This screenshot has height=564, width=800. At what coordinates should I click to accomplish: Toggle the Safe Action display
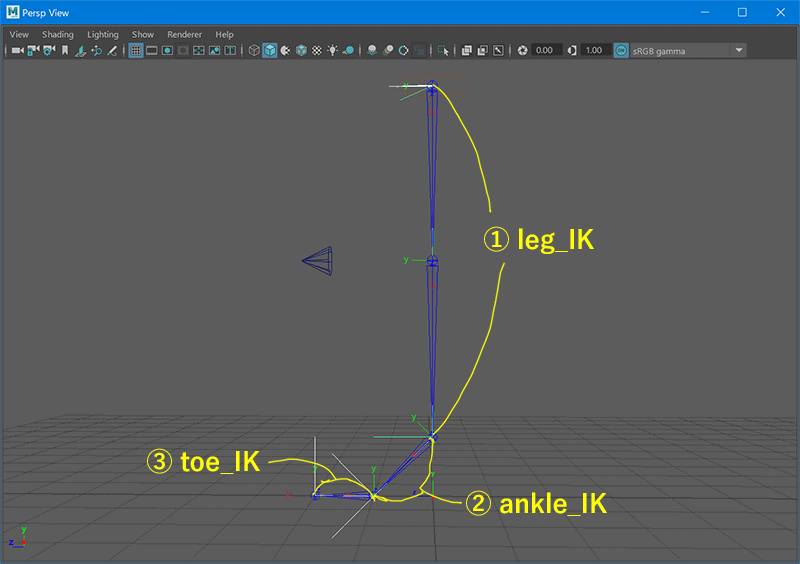click(215, 51)
